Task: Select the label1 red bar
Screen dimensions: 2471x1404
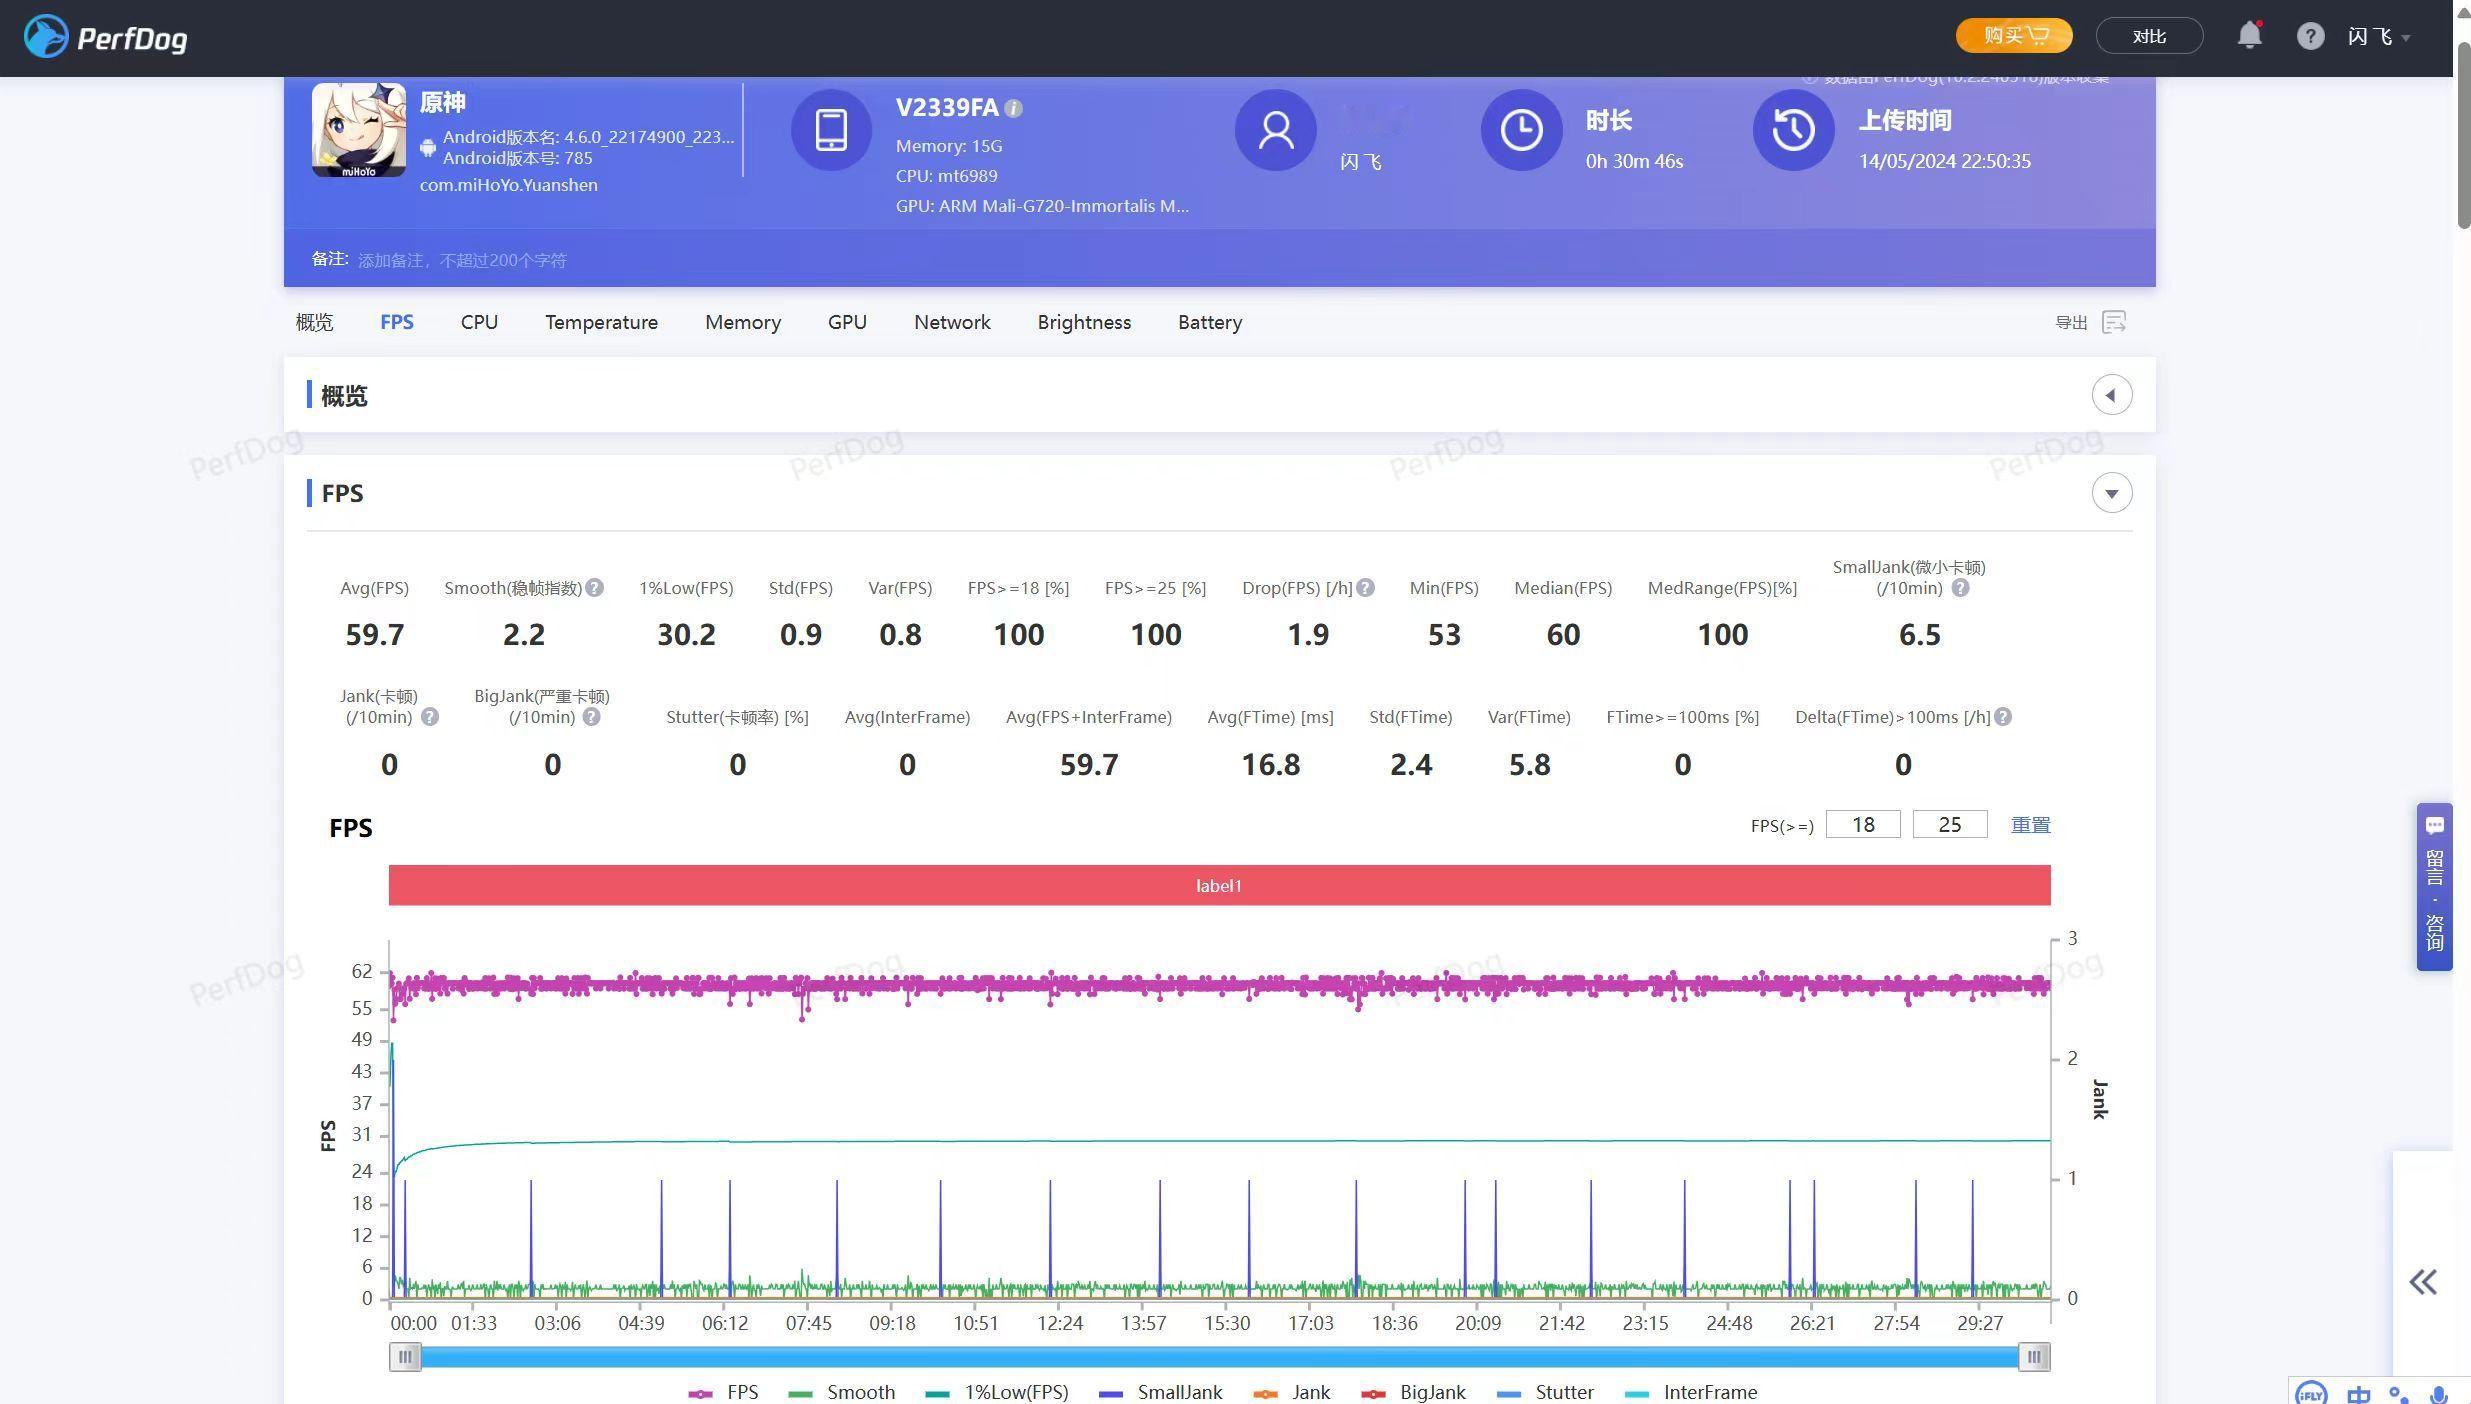Action: [1219, 886]
